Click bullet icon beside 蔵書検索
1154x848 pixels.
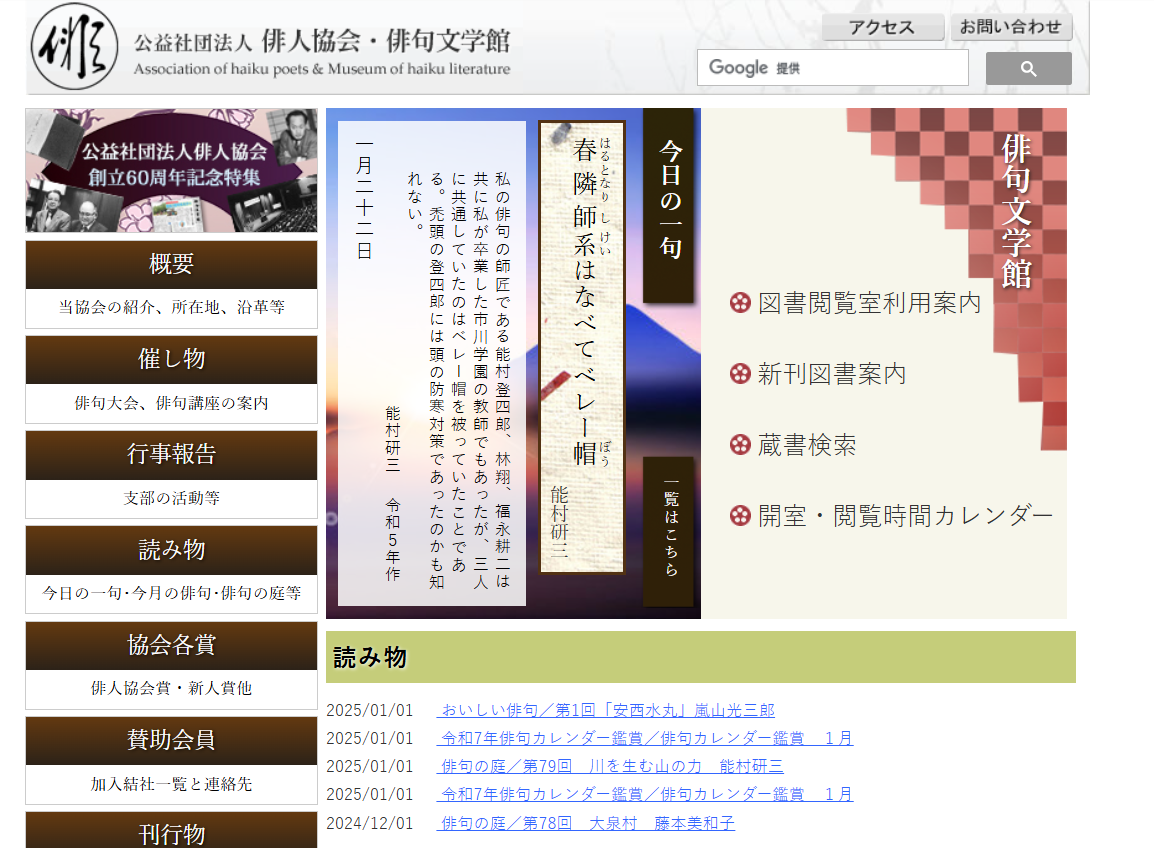point(740,445)
